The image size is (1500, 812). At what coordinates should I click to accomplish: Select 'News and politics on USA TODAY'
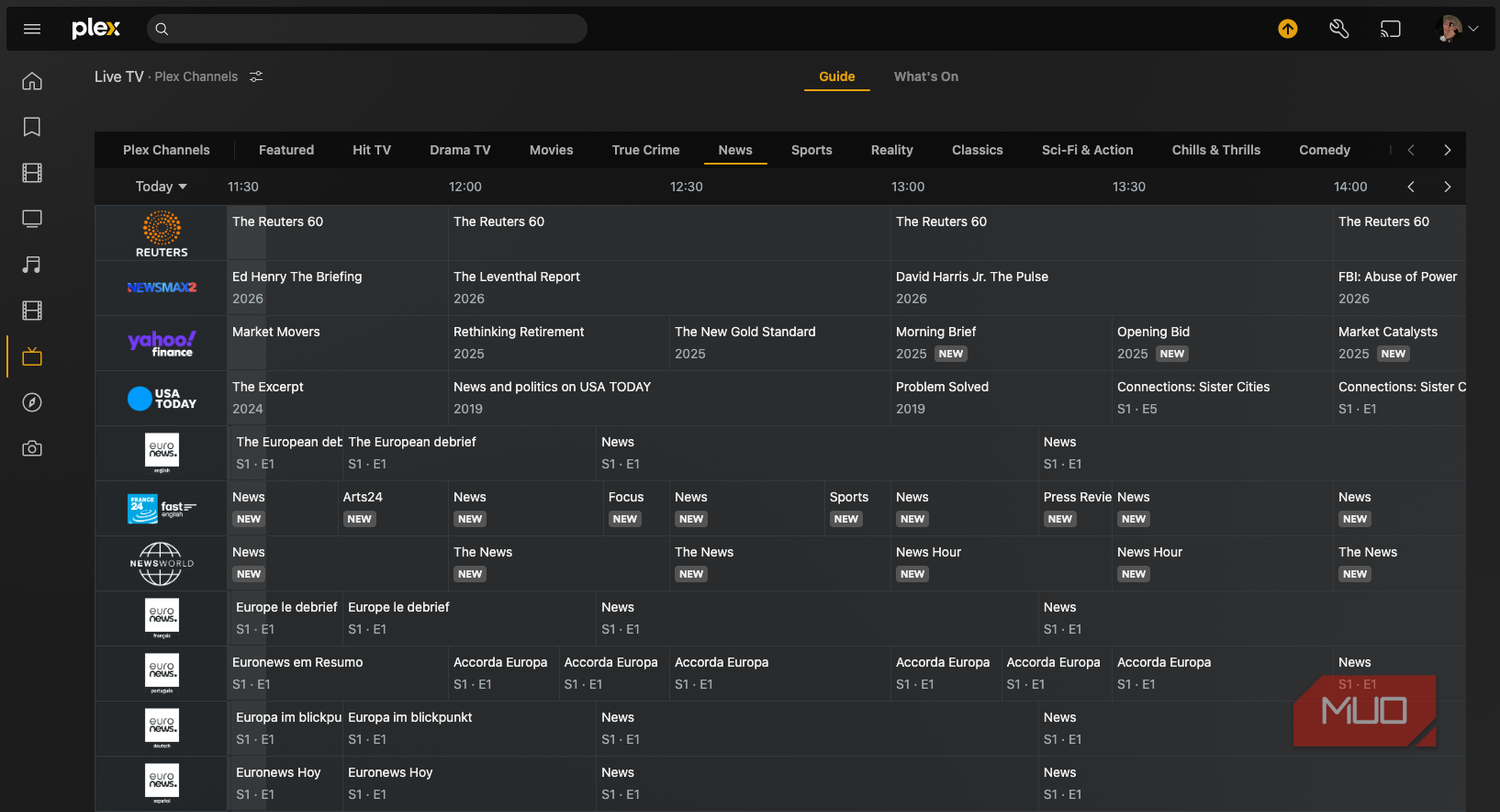[670, 398]
